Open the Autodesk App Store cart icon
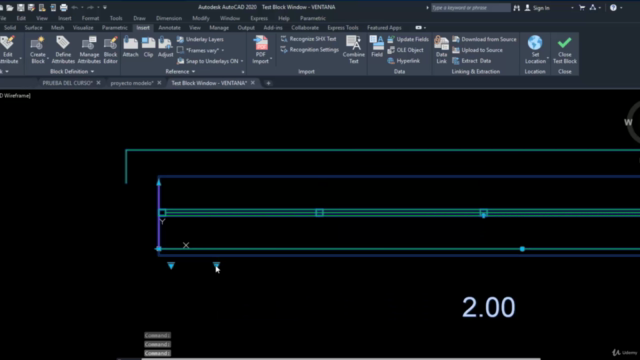The image size is (640, 360). (x=582, y=8)
